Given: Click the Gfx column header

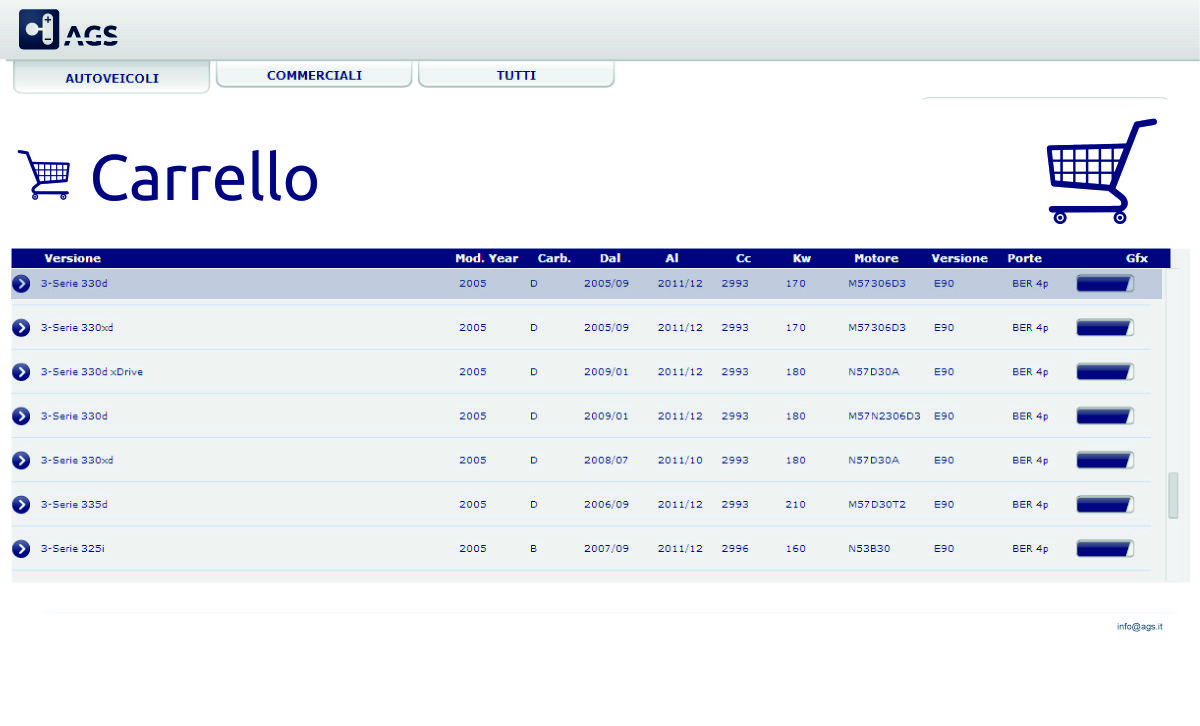Looking at the screenshot, I should click(x=1136, y=258).
